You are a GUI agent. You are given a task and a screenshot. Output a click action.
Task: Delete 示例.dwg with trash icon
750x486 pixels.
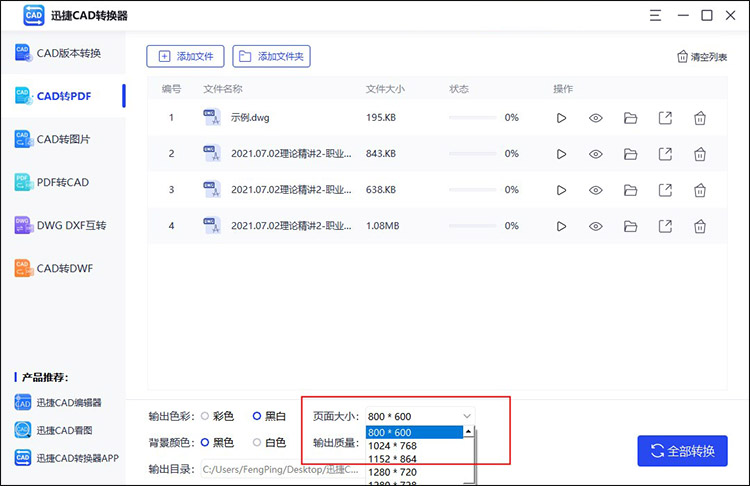(x=700, y=118)
